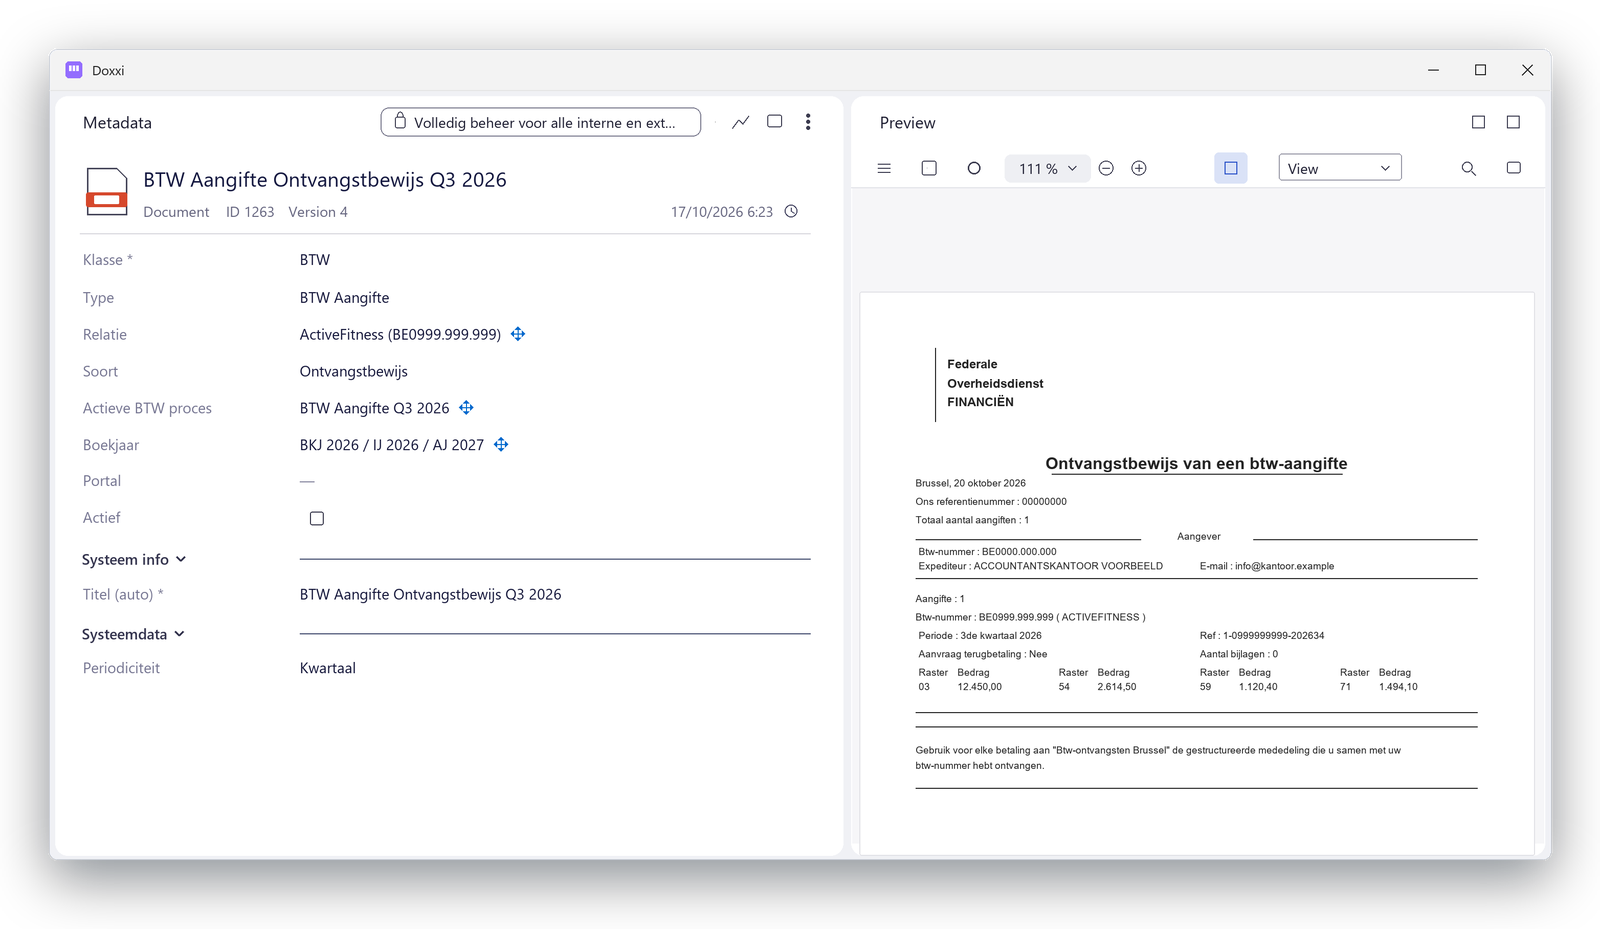The width and height of the screenshot is (1600, 929).
Task: Zoom out the preview with minus icon
Action: click(x=1106, y=168)
